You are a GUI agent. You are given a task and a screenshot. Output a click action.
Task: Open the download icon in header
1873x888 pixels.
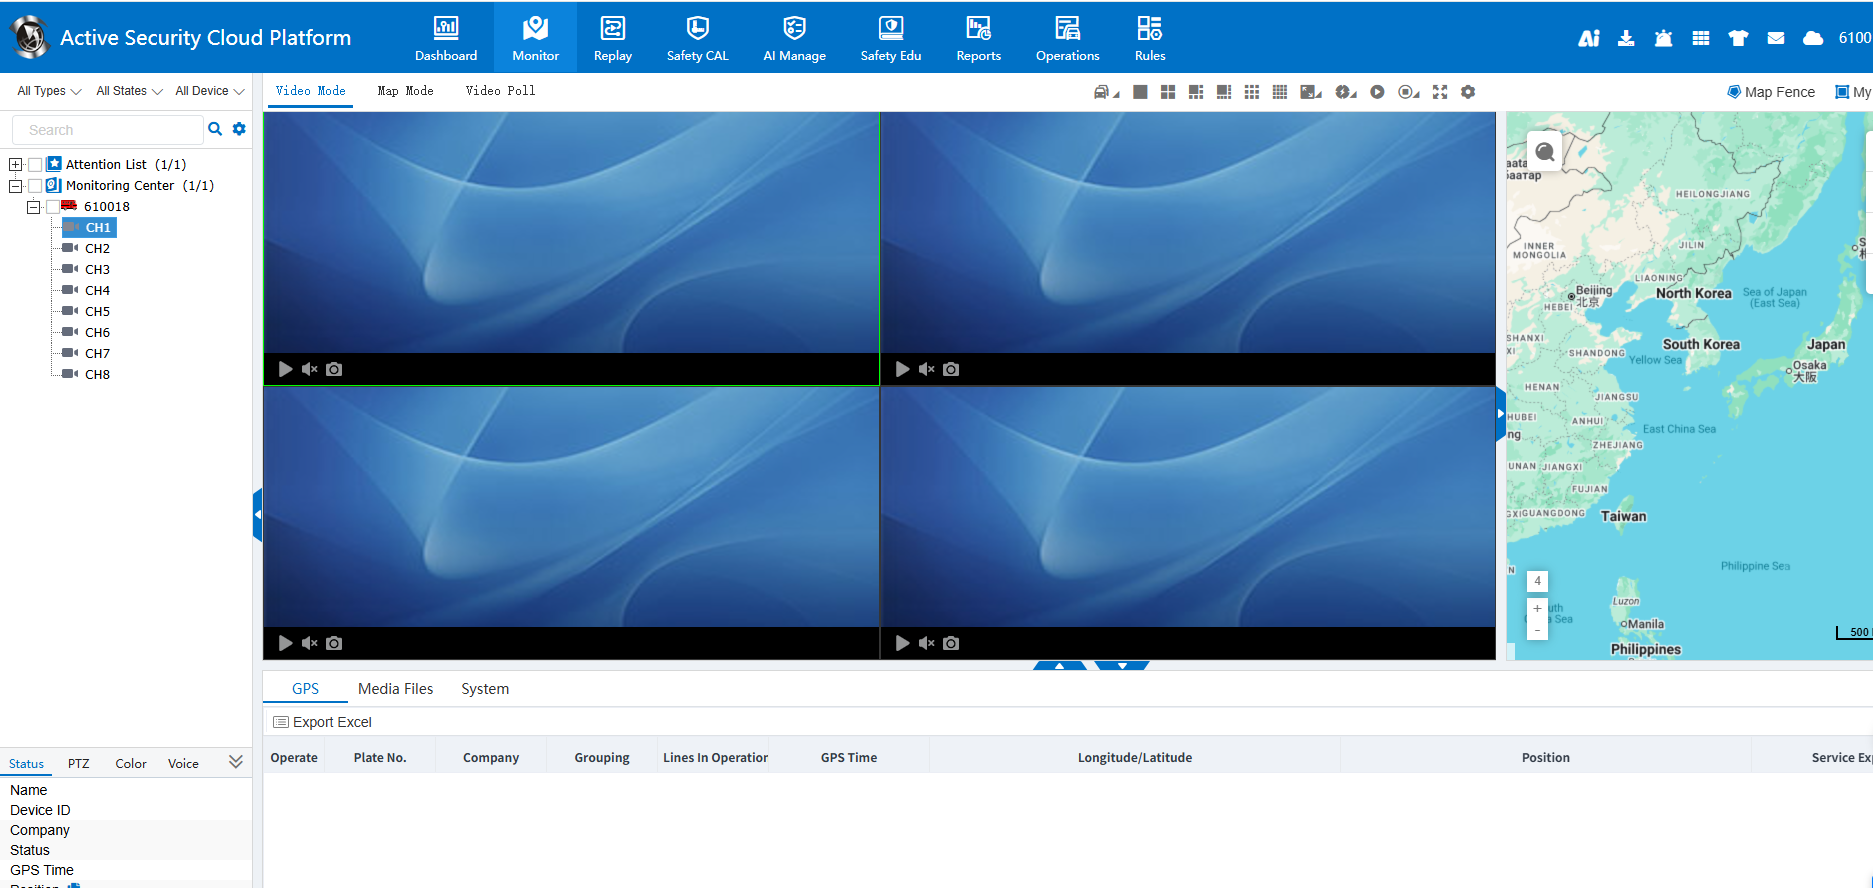[1626, 38]
